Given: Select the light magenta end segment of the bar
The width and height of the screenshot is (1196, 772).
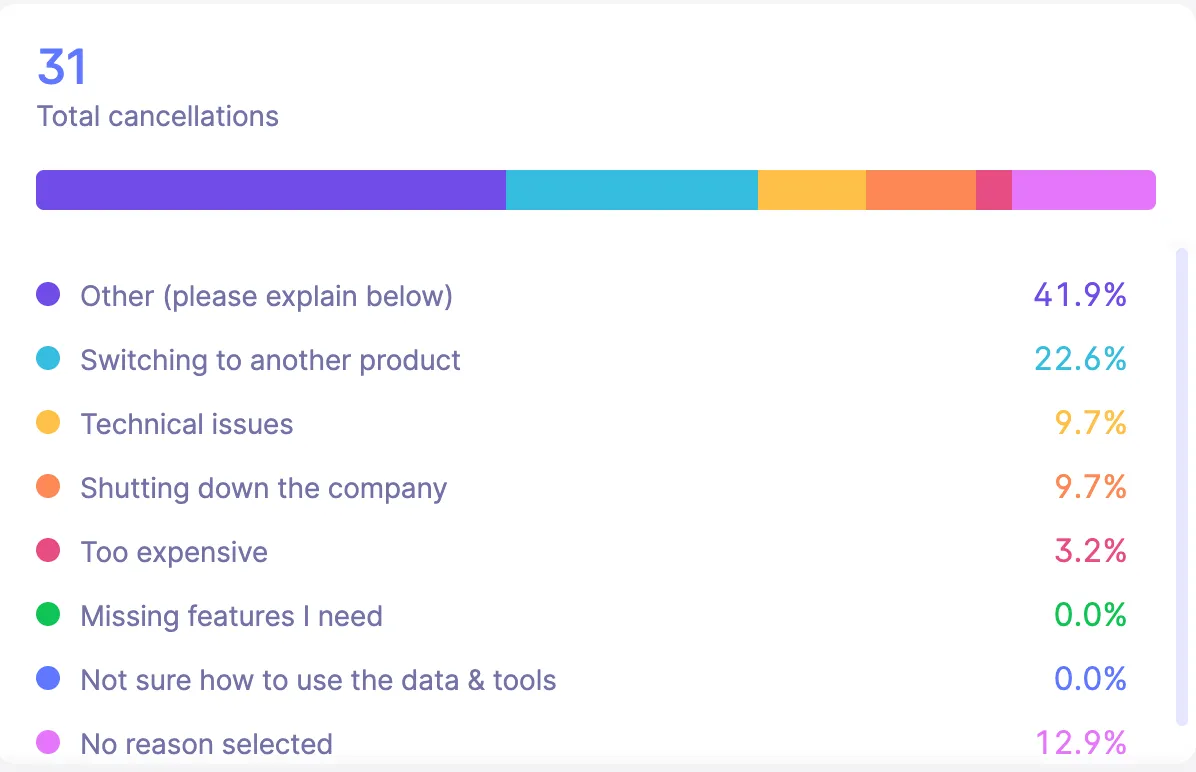Looking at the screenshot, I should (x=1084, y=190).
